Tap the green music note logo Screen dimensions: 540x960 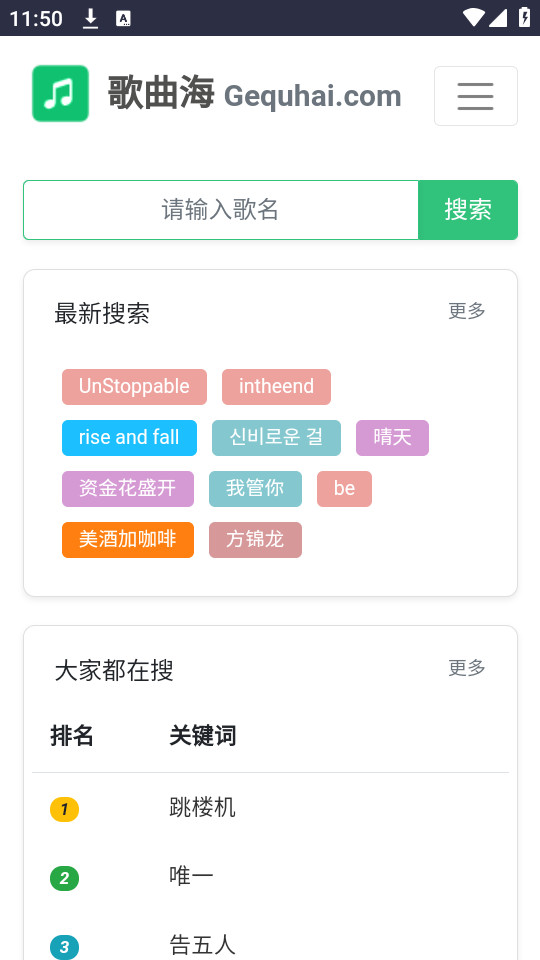pos(61,94)
